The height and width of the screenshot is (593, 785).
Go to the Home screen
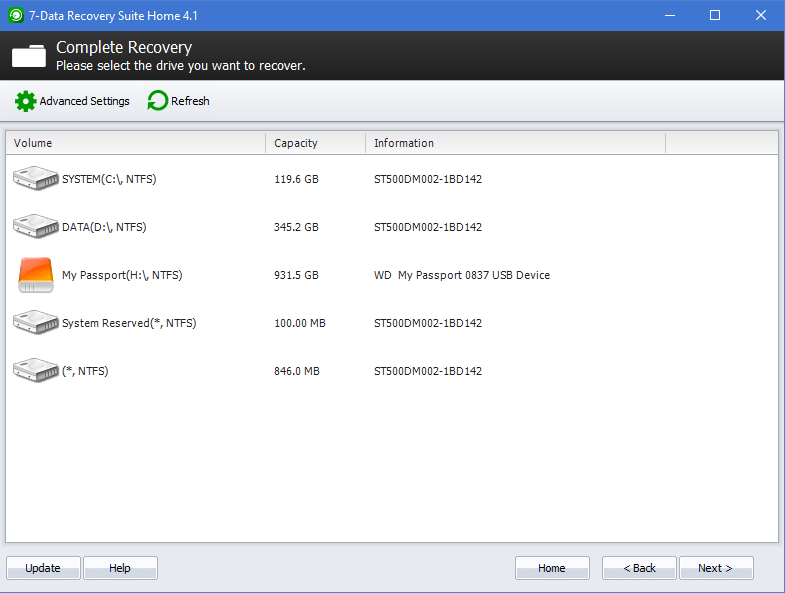click(x=552, y=568)
